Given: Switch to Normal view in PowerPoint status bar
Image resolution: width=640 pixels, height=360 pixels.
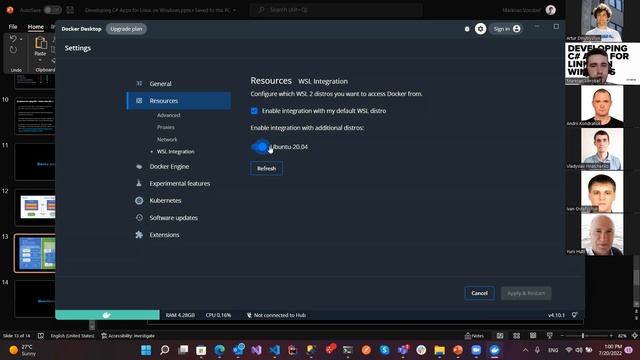Looking at the screenshot, I should tap(500, 336).
